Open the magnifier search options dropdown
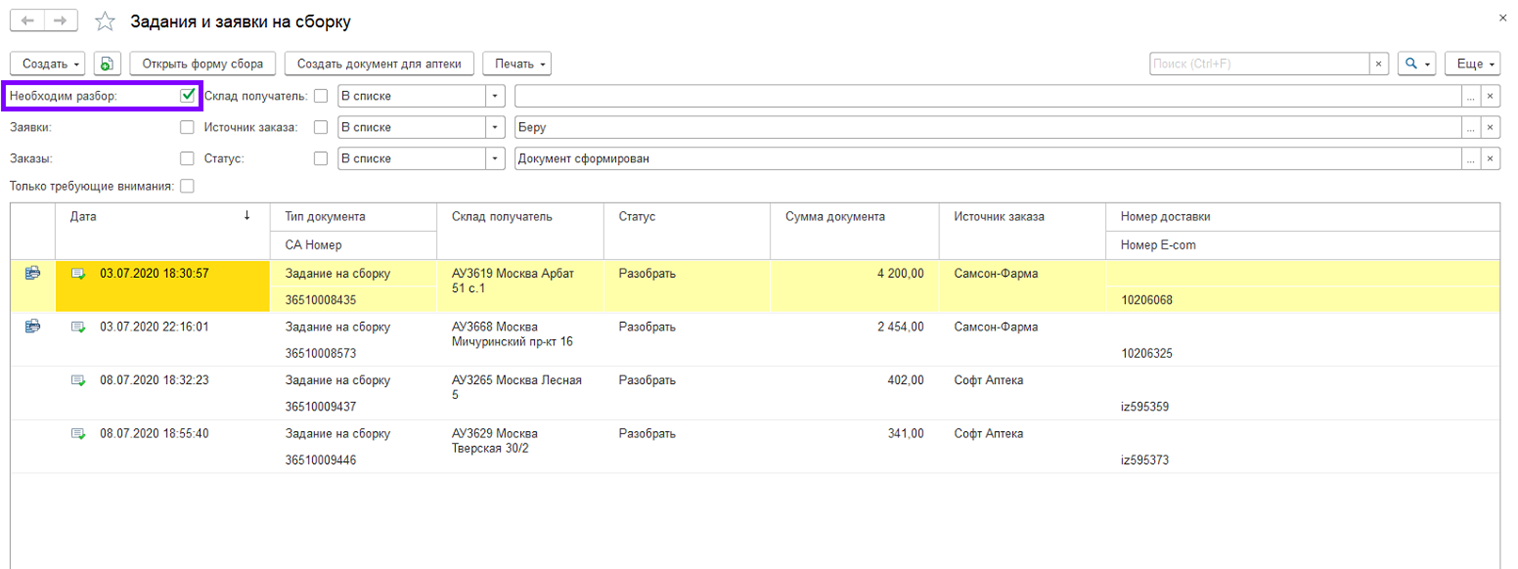Viewport: 1518px width, 569px height. 1418,64
